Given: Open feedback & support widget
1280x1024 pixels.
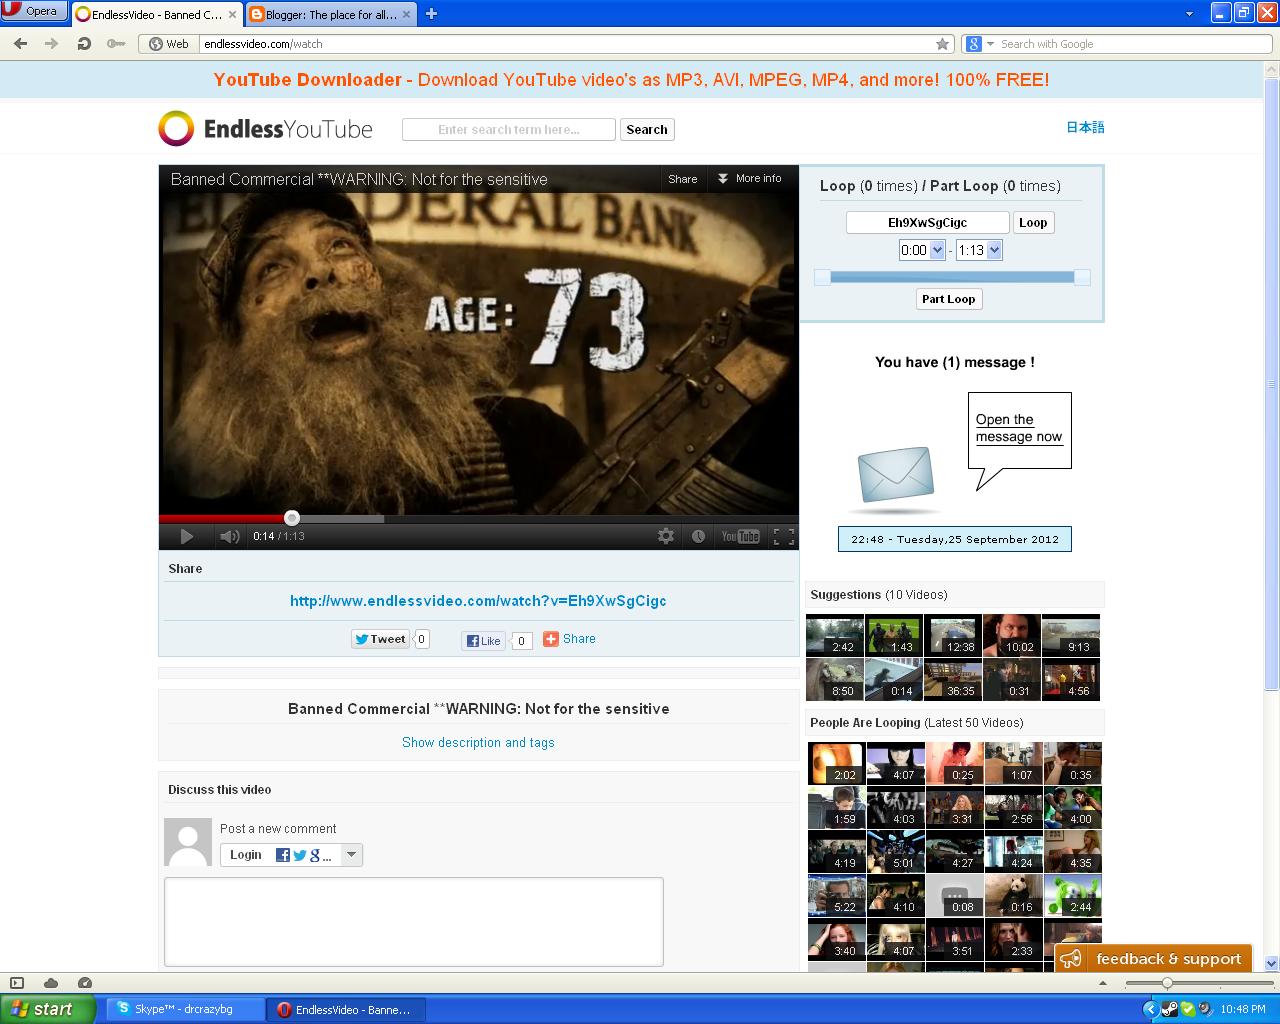Looking at the screenshot, I should pos(1153,959).
